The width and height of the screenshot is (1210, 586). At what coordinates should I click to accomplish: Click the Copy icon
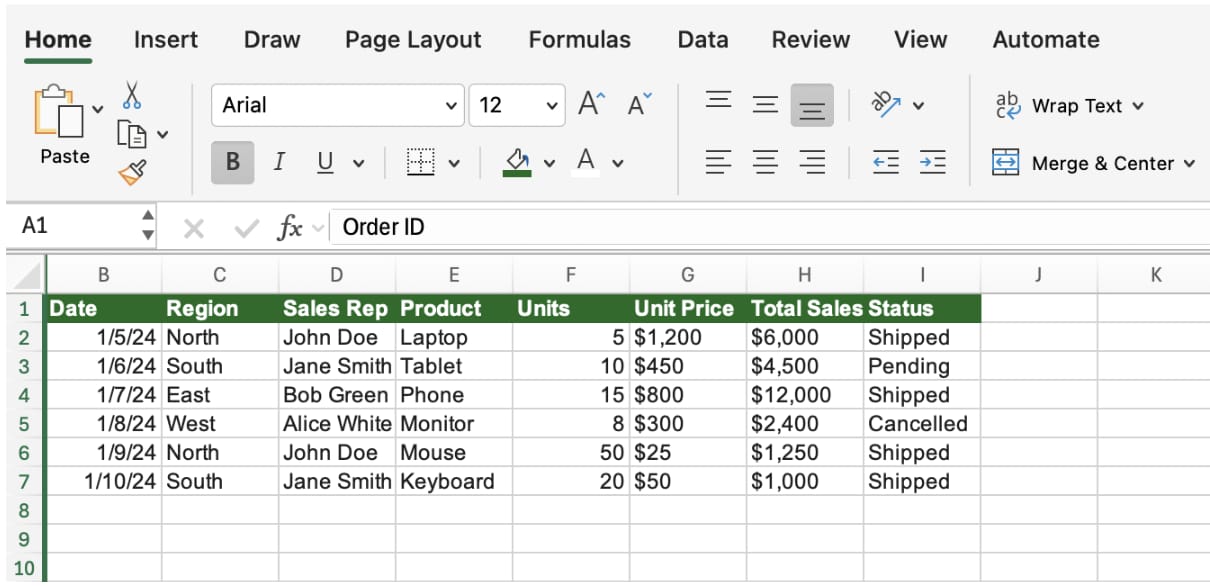click(x=131, y=131)
